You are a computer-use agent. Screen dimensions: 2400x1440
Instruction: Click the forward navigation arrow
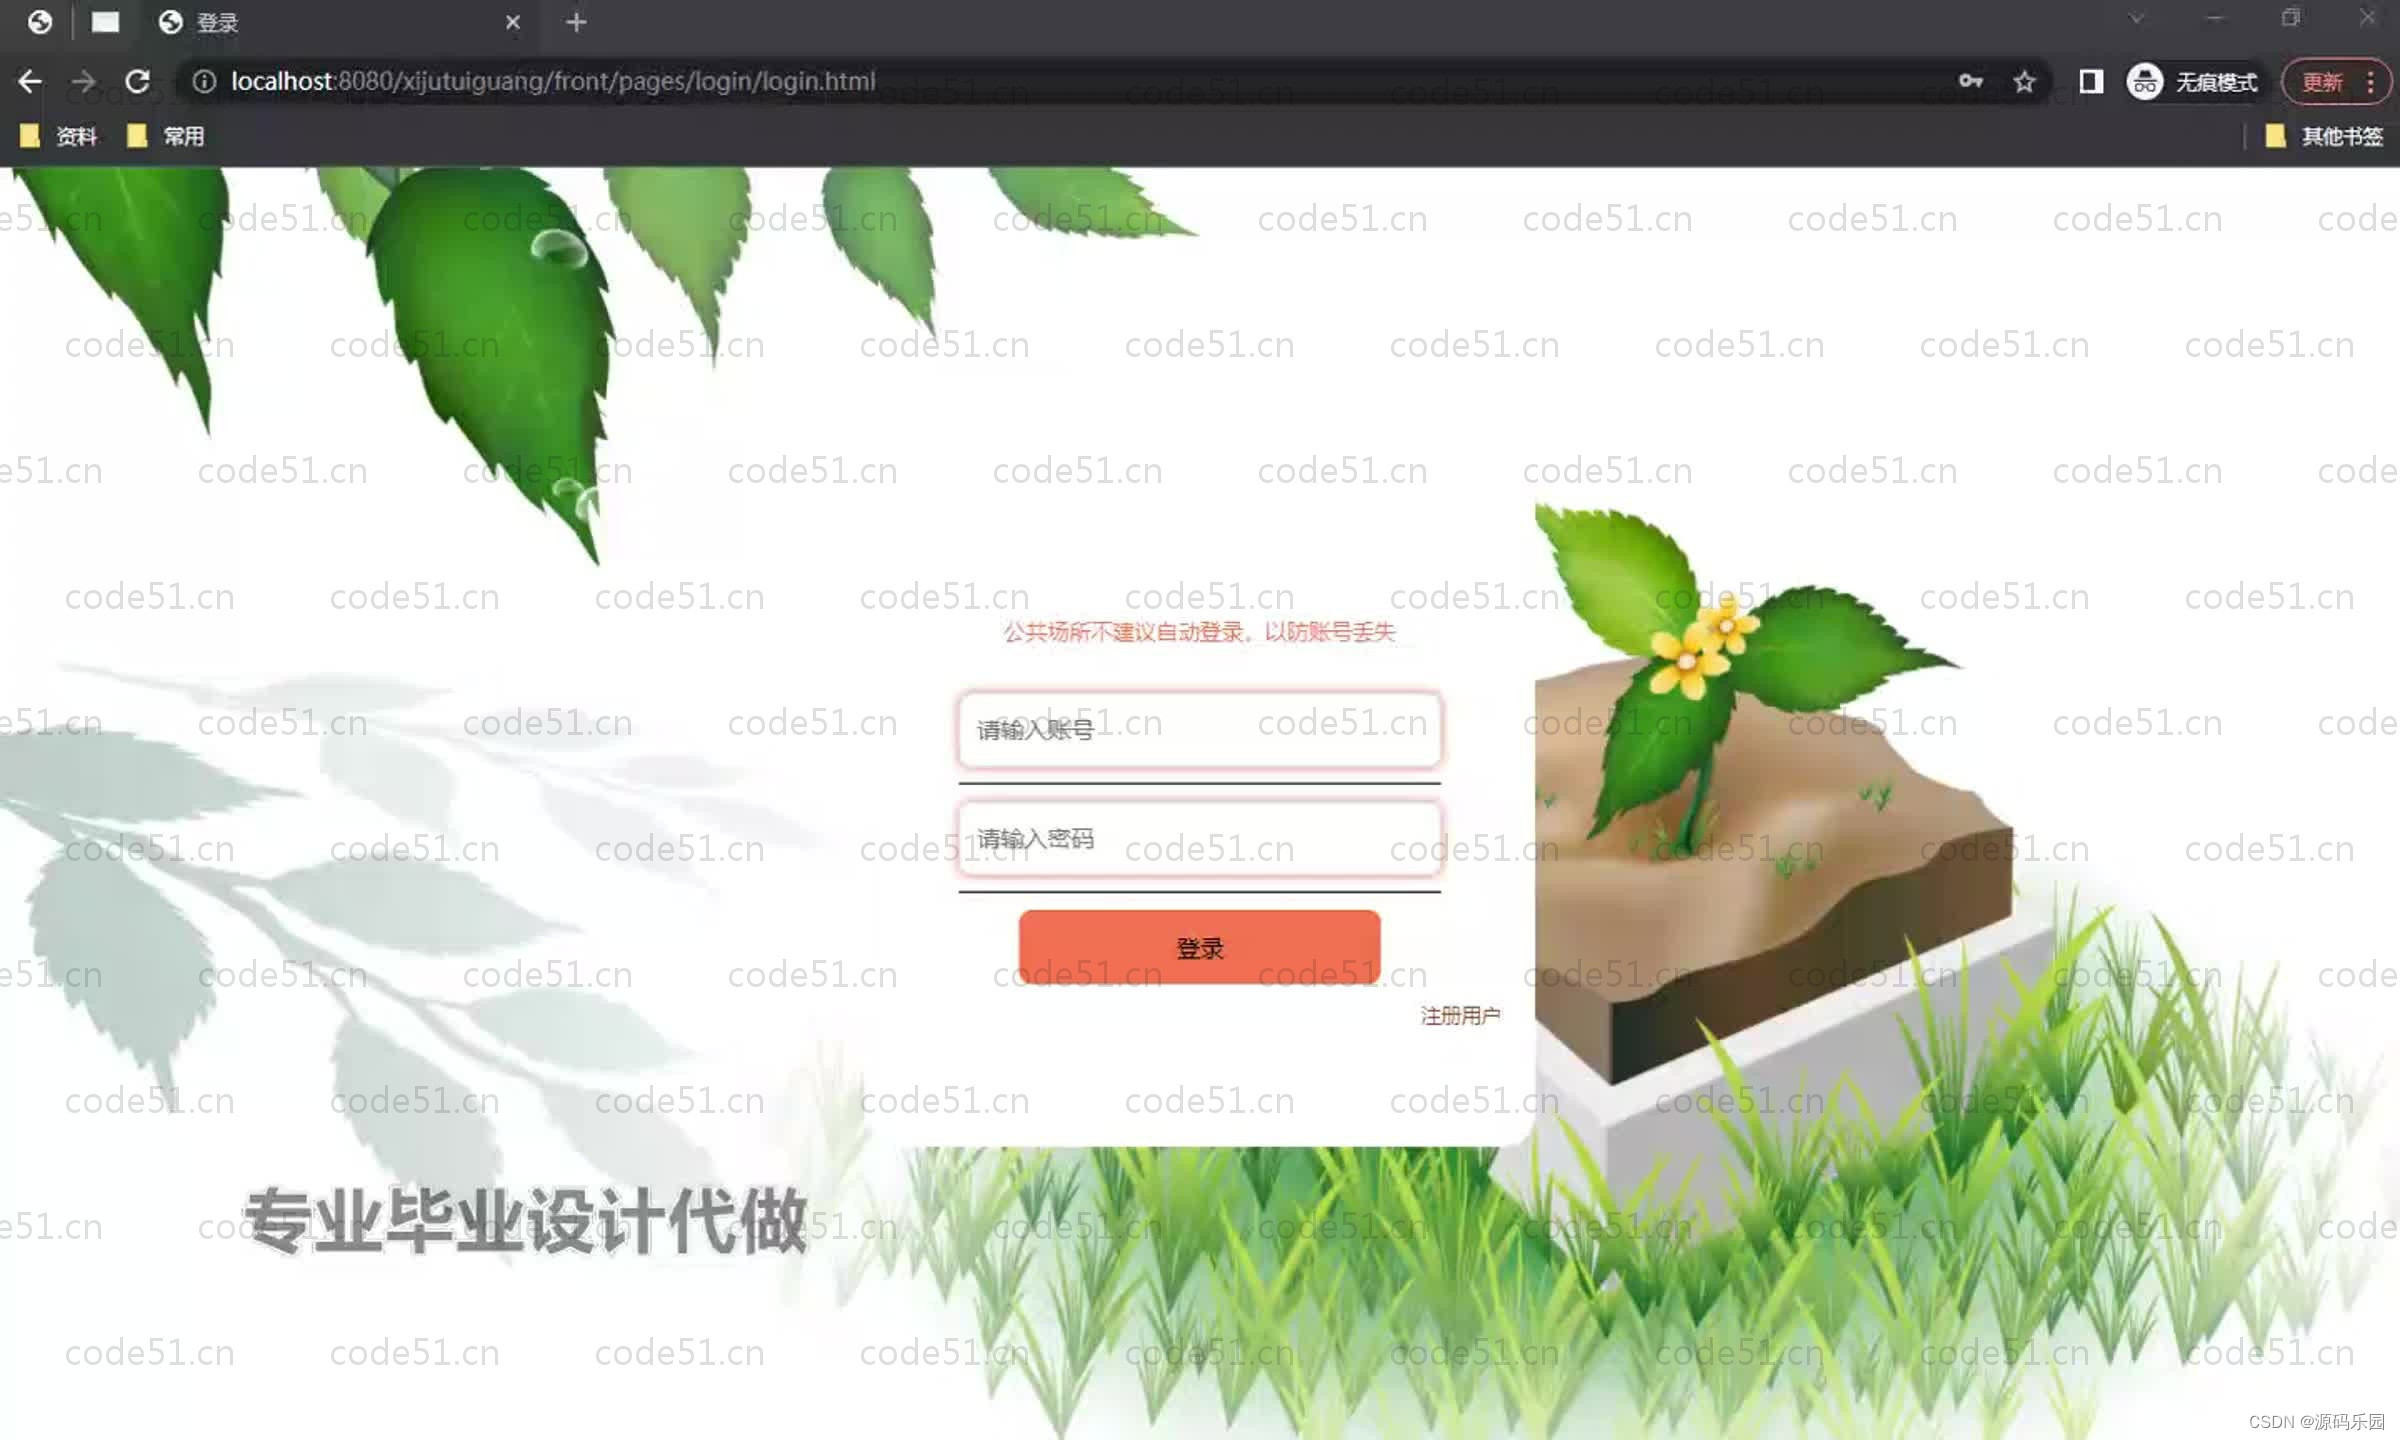84,81
